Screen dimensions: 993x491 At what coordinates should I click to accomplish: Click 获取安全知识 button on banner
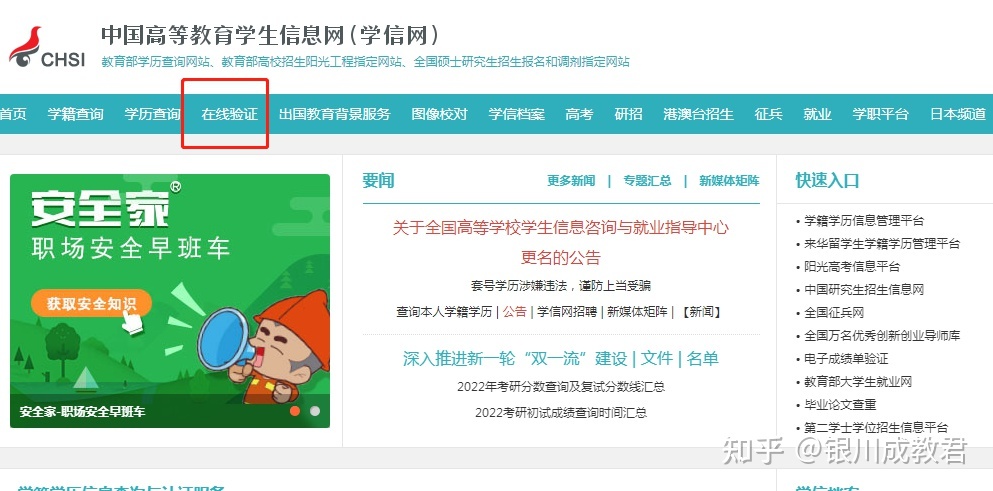point(91,303)
